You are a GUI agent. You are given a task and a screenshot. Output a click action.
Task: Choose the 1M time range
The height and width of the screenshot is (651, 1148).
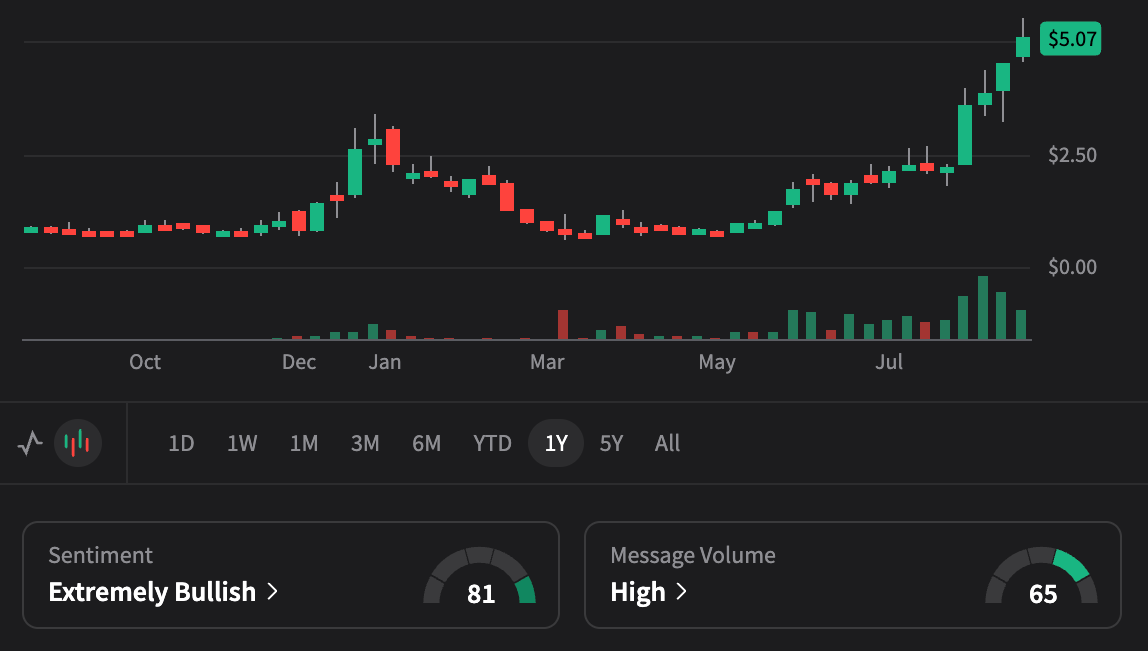click(304, 443)
